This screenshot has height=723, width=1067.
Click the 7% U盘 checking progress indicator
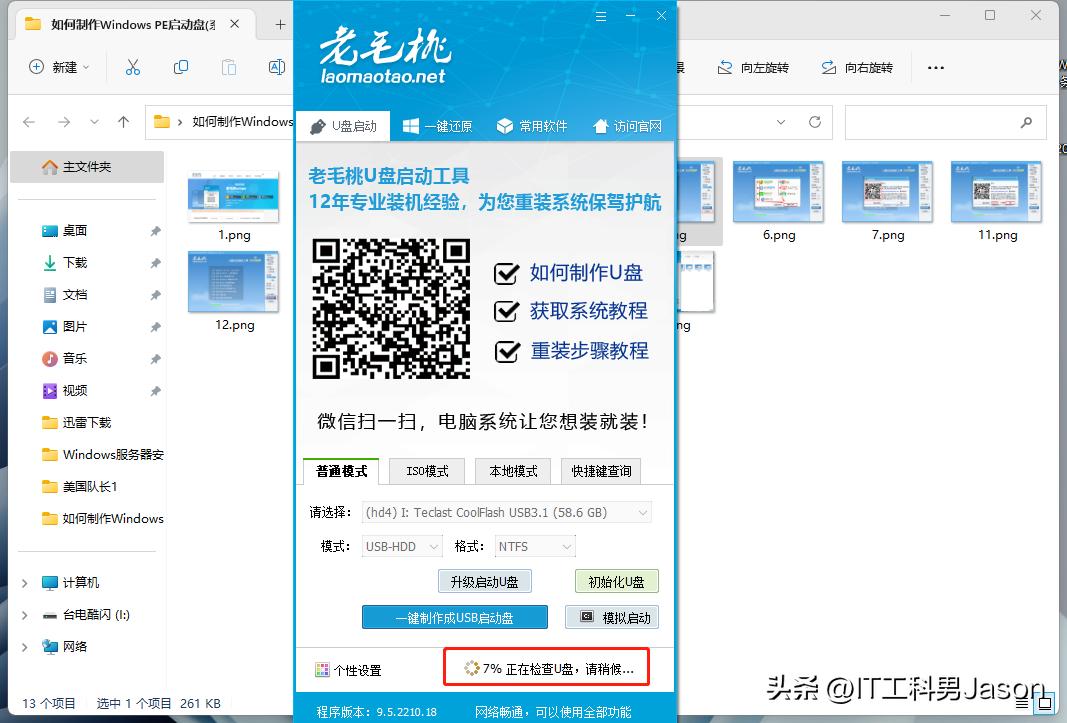[x=546, y=667]
